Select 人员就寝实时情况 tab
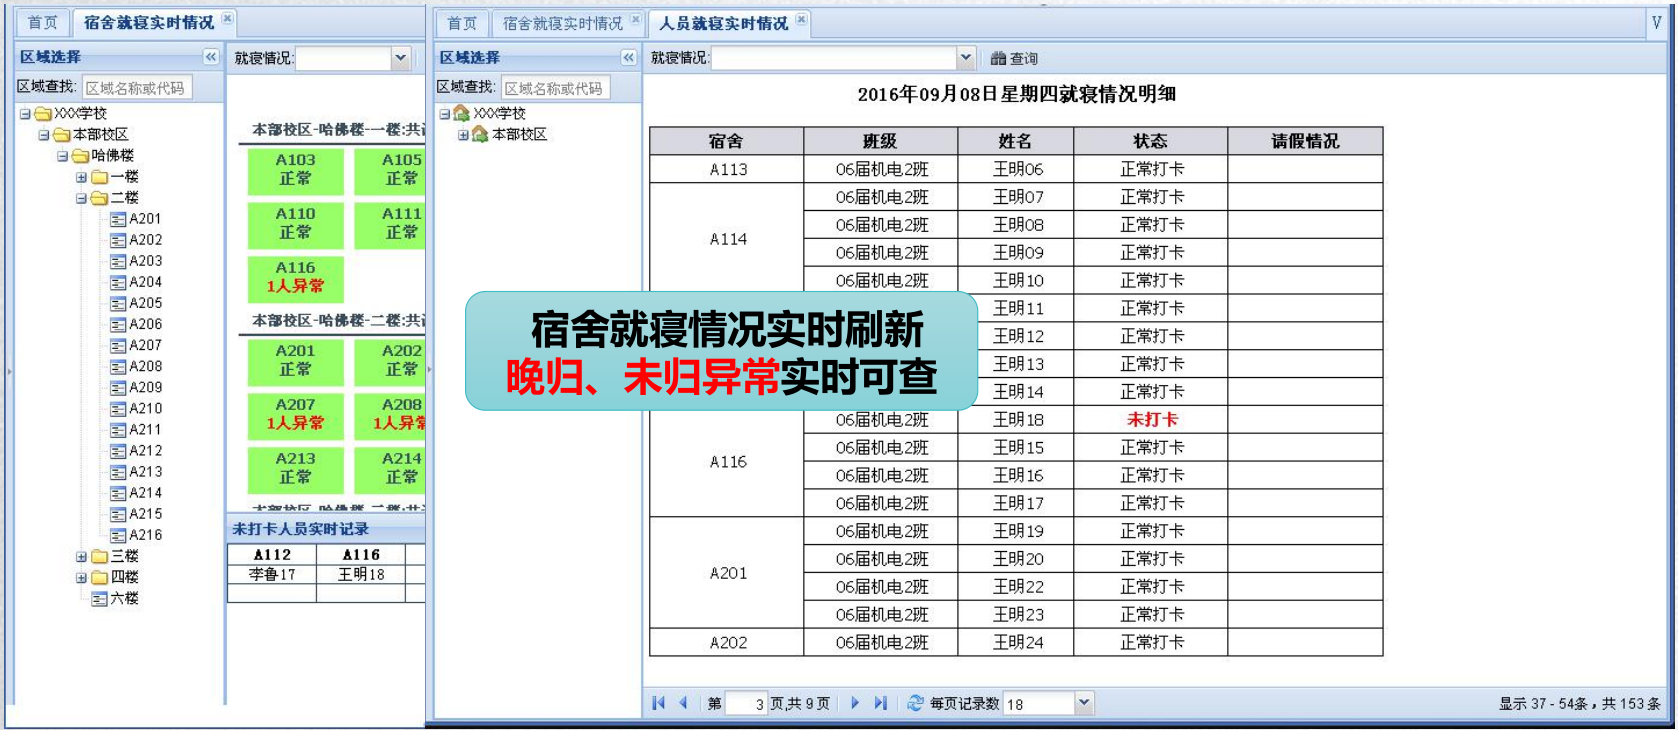 point(723,23)
